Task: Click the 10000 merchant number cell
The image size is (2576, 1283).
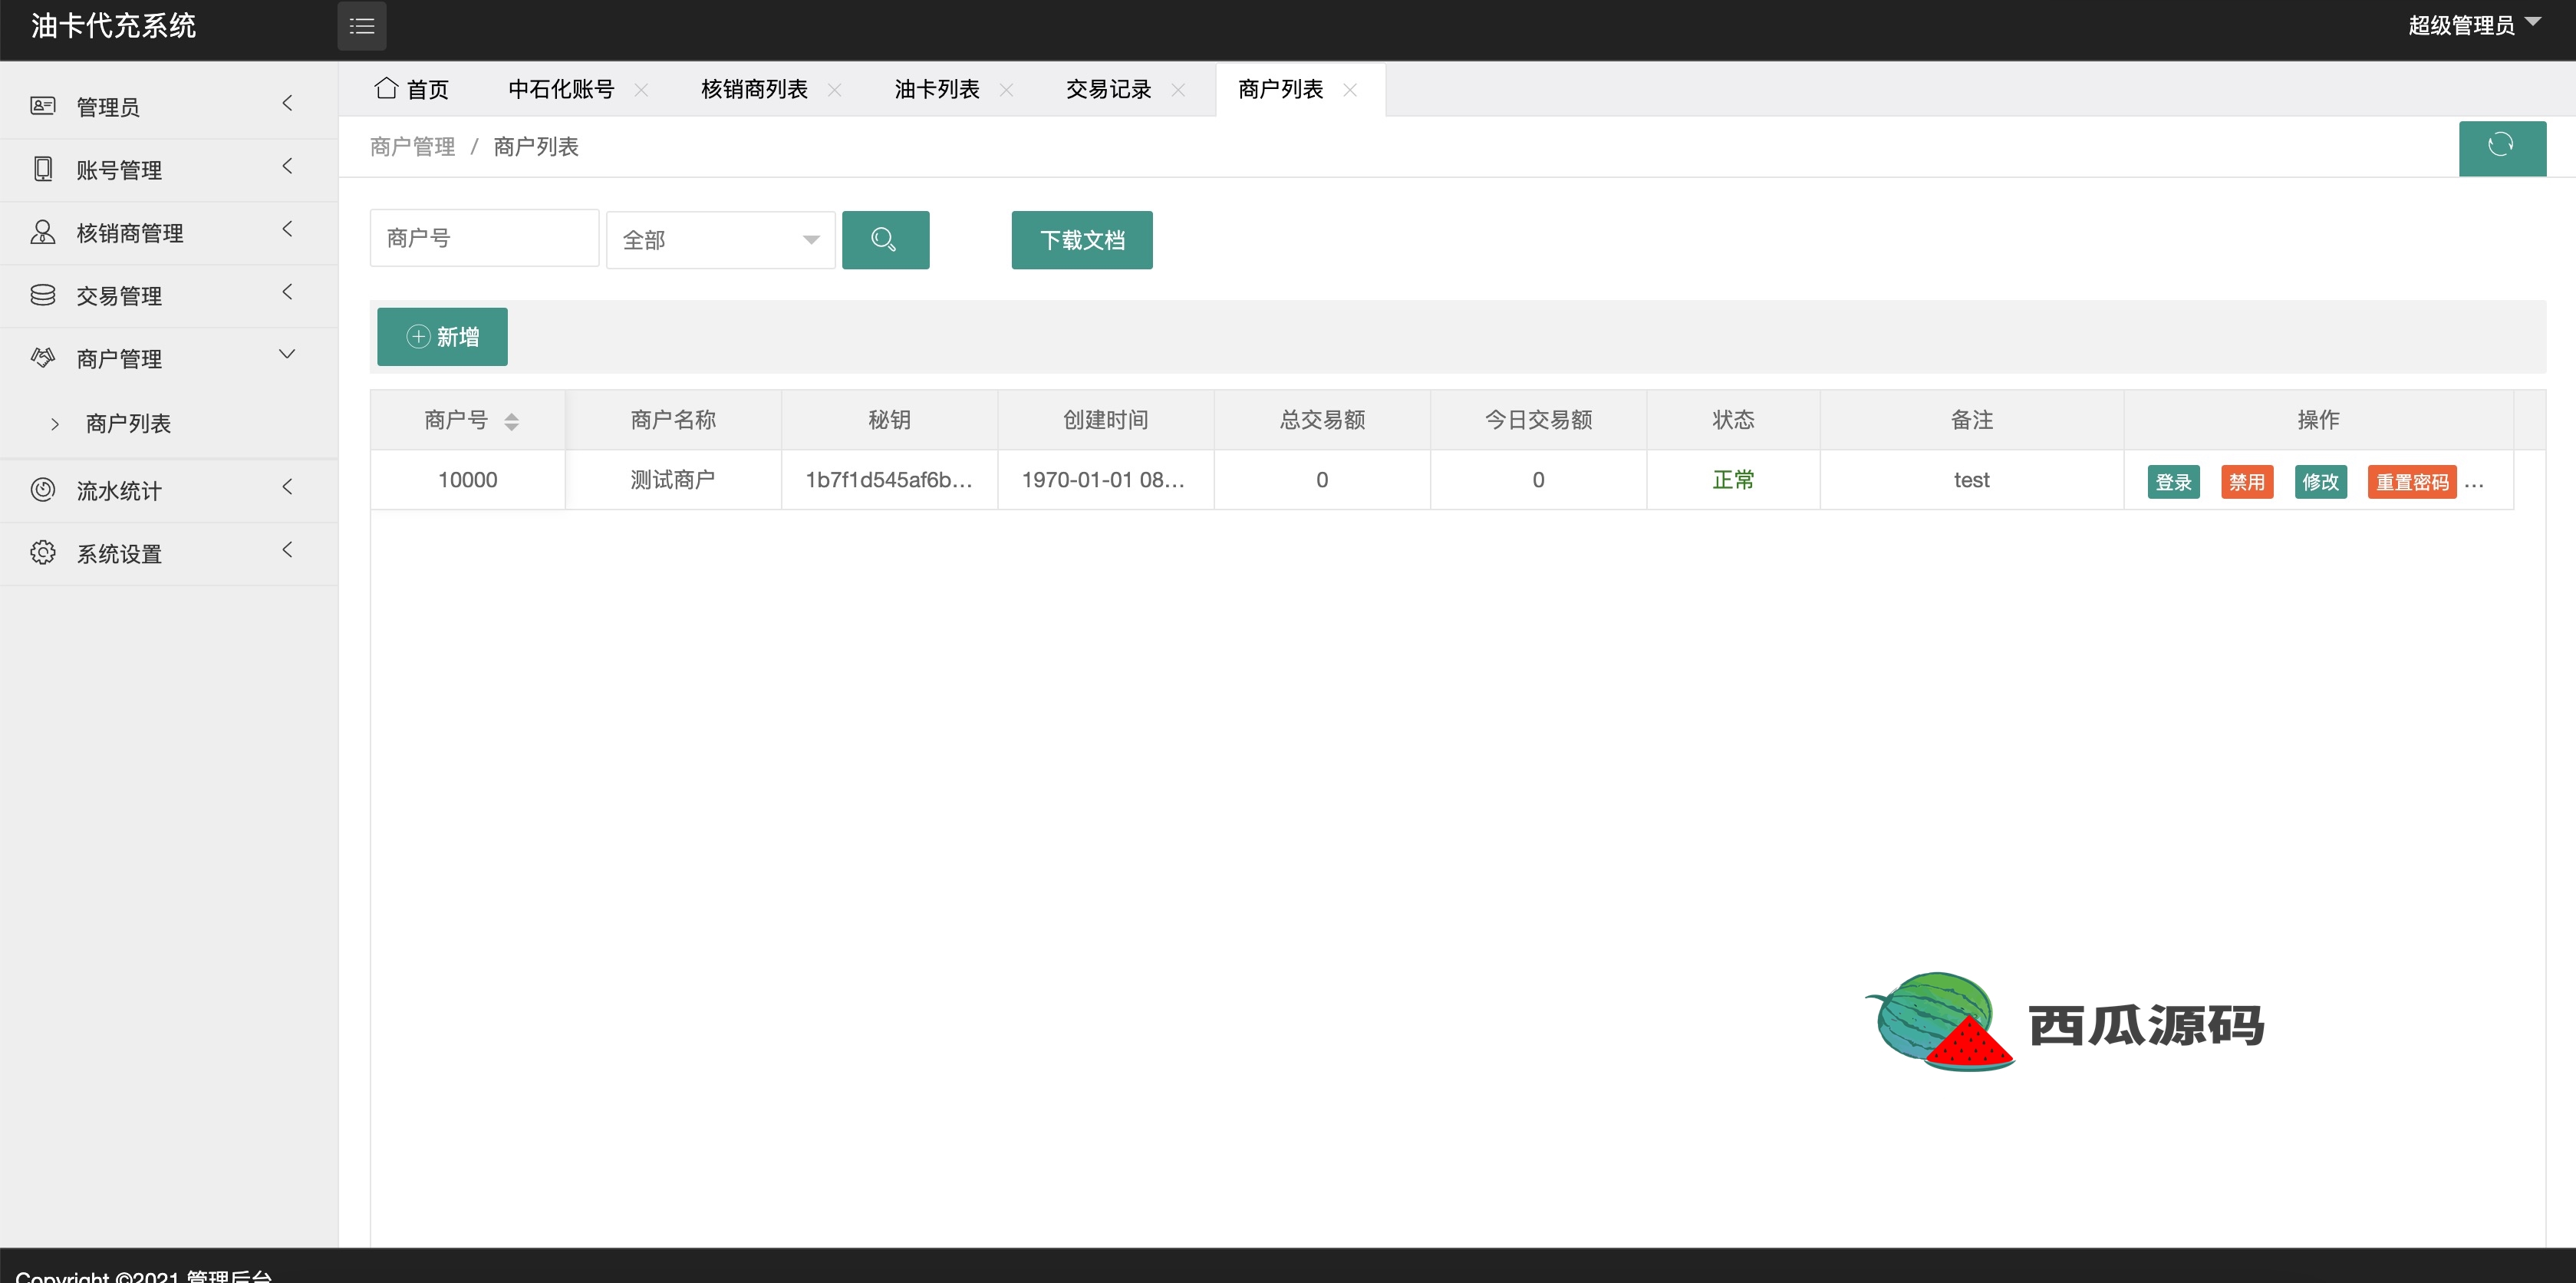Action: point(468,480)
